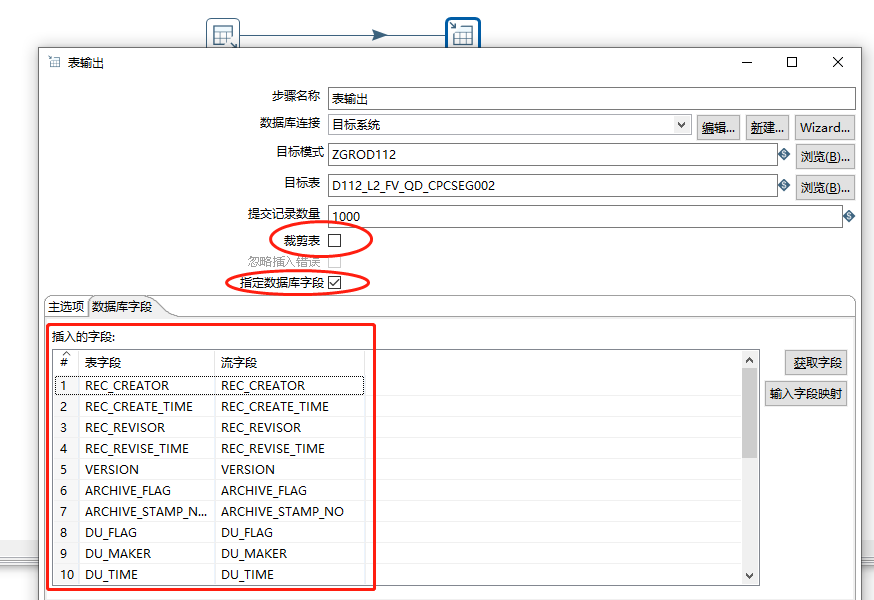Enable the 裁剪表 truncate checkbox
Viewport: 874px width, 600px height.
tap(334, 240)
